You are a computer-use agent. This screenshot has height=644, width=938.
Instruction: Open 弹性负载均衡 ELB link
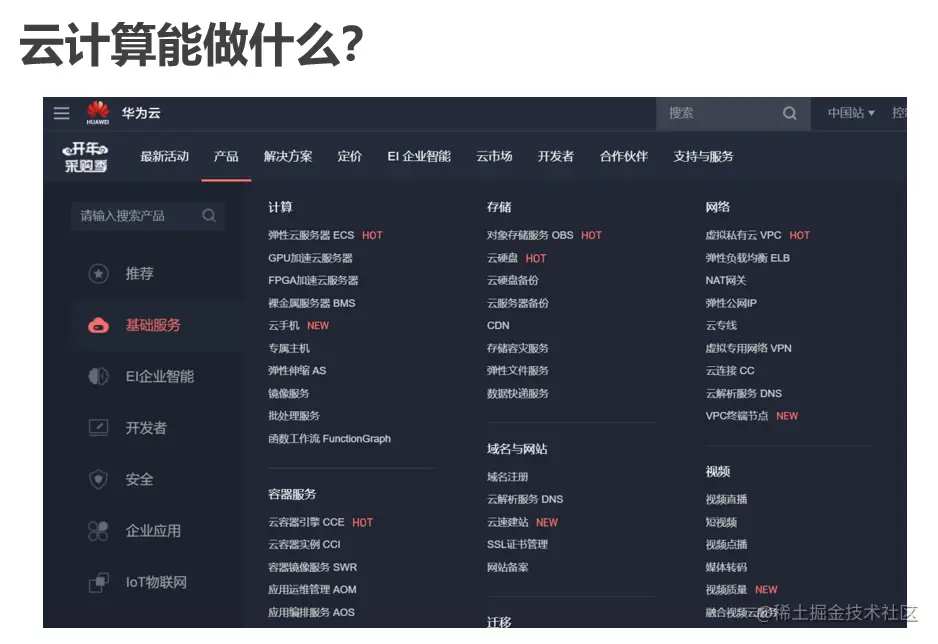748,258
